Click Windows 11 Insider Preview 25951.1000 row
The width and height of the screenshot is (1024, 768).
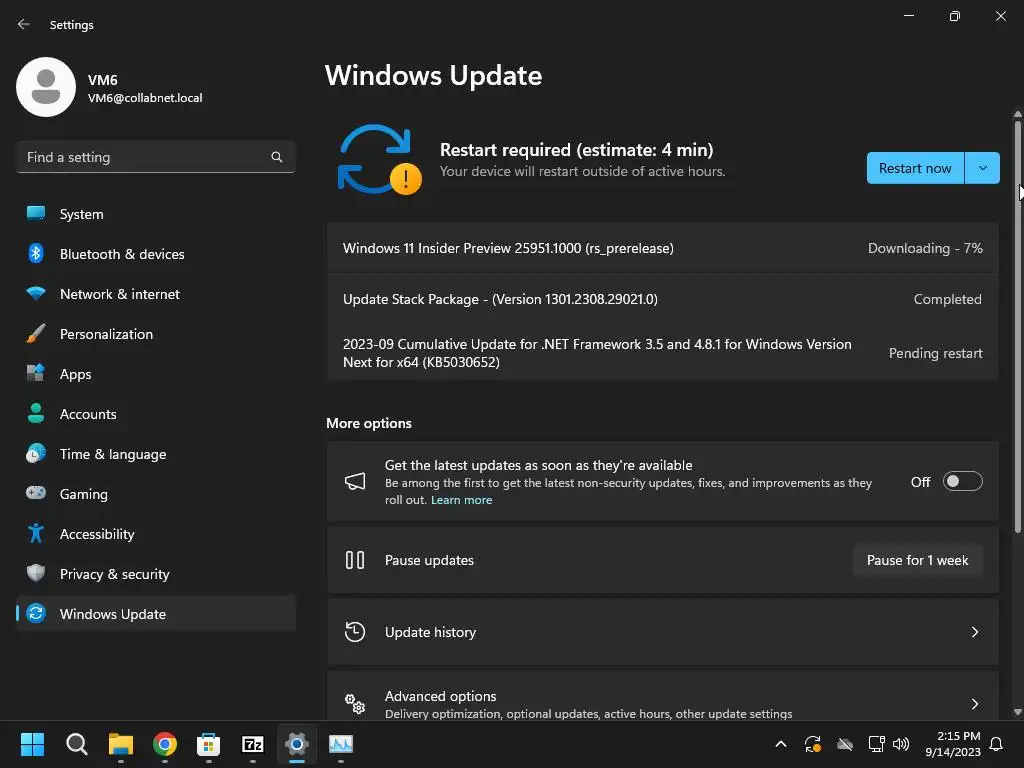click(662, 248)
